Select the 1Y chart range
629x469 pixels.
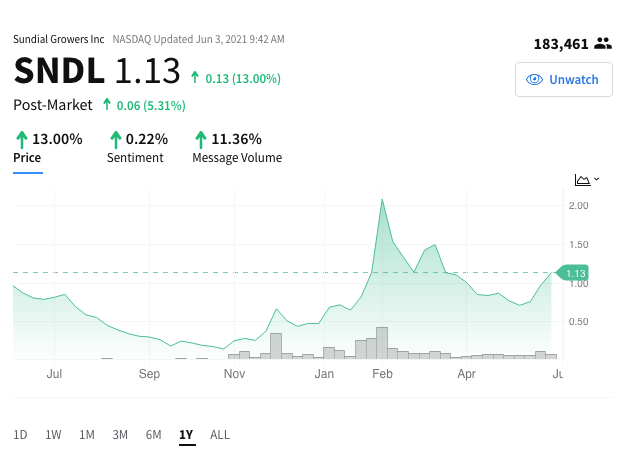coord(186,435)
